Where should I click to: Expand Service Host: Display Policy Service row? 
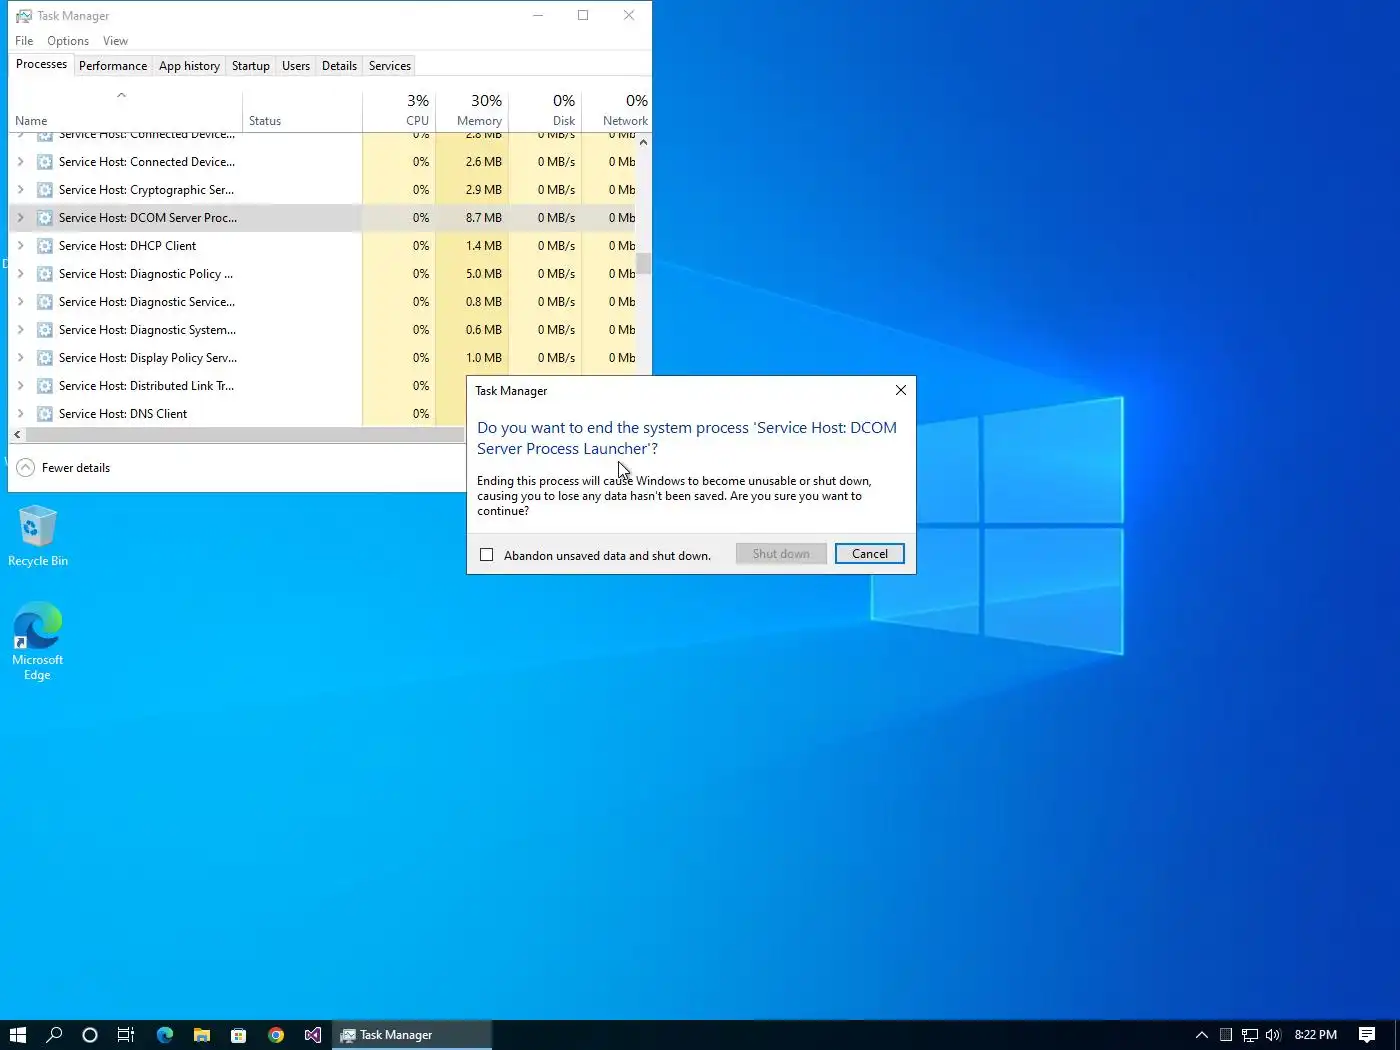[x=20, y=358]
